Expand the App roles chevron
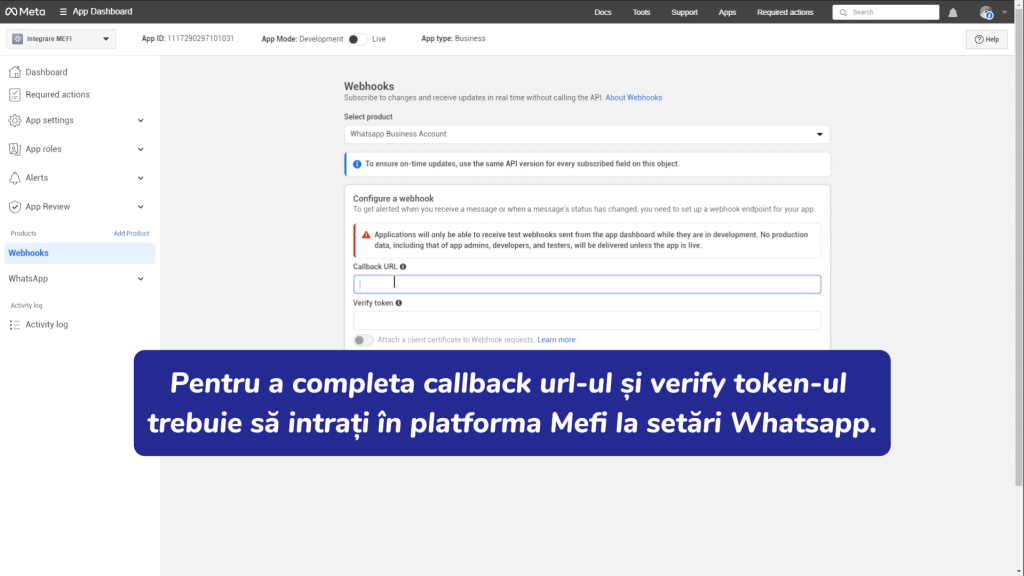Screen dimensions: 1024x576 [140, 149]
